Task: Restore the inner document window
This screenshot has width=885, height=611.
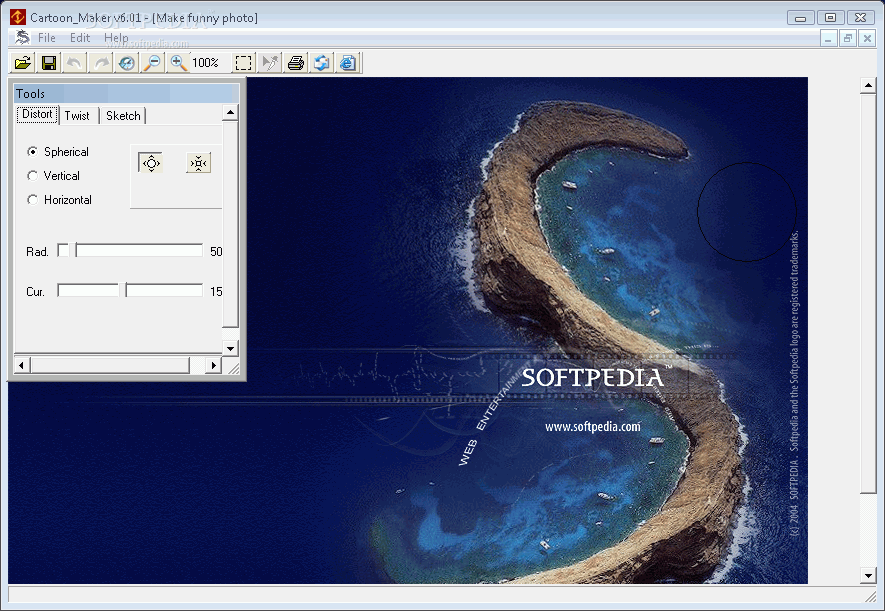Action: click(848, 38)
